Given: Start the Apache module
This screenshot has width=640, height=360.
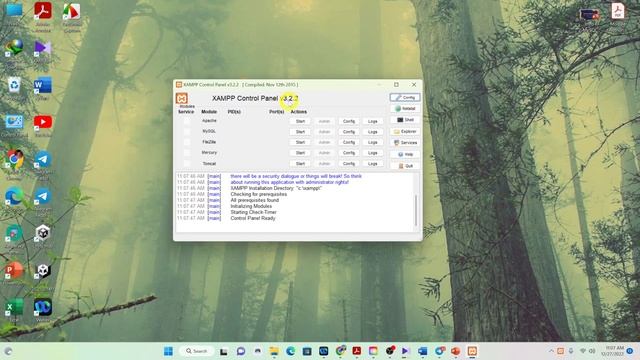Looking at the screenshot, I should 300,121.
